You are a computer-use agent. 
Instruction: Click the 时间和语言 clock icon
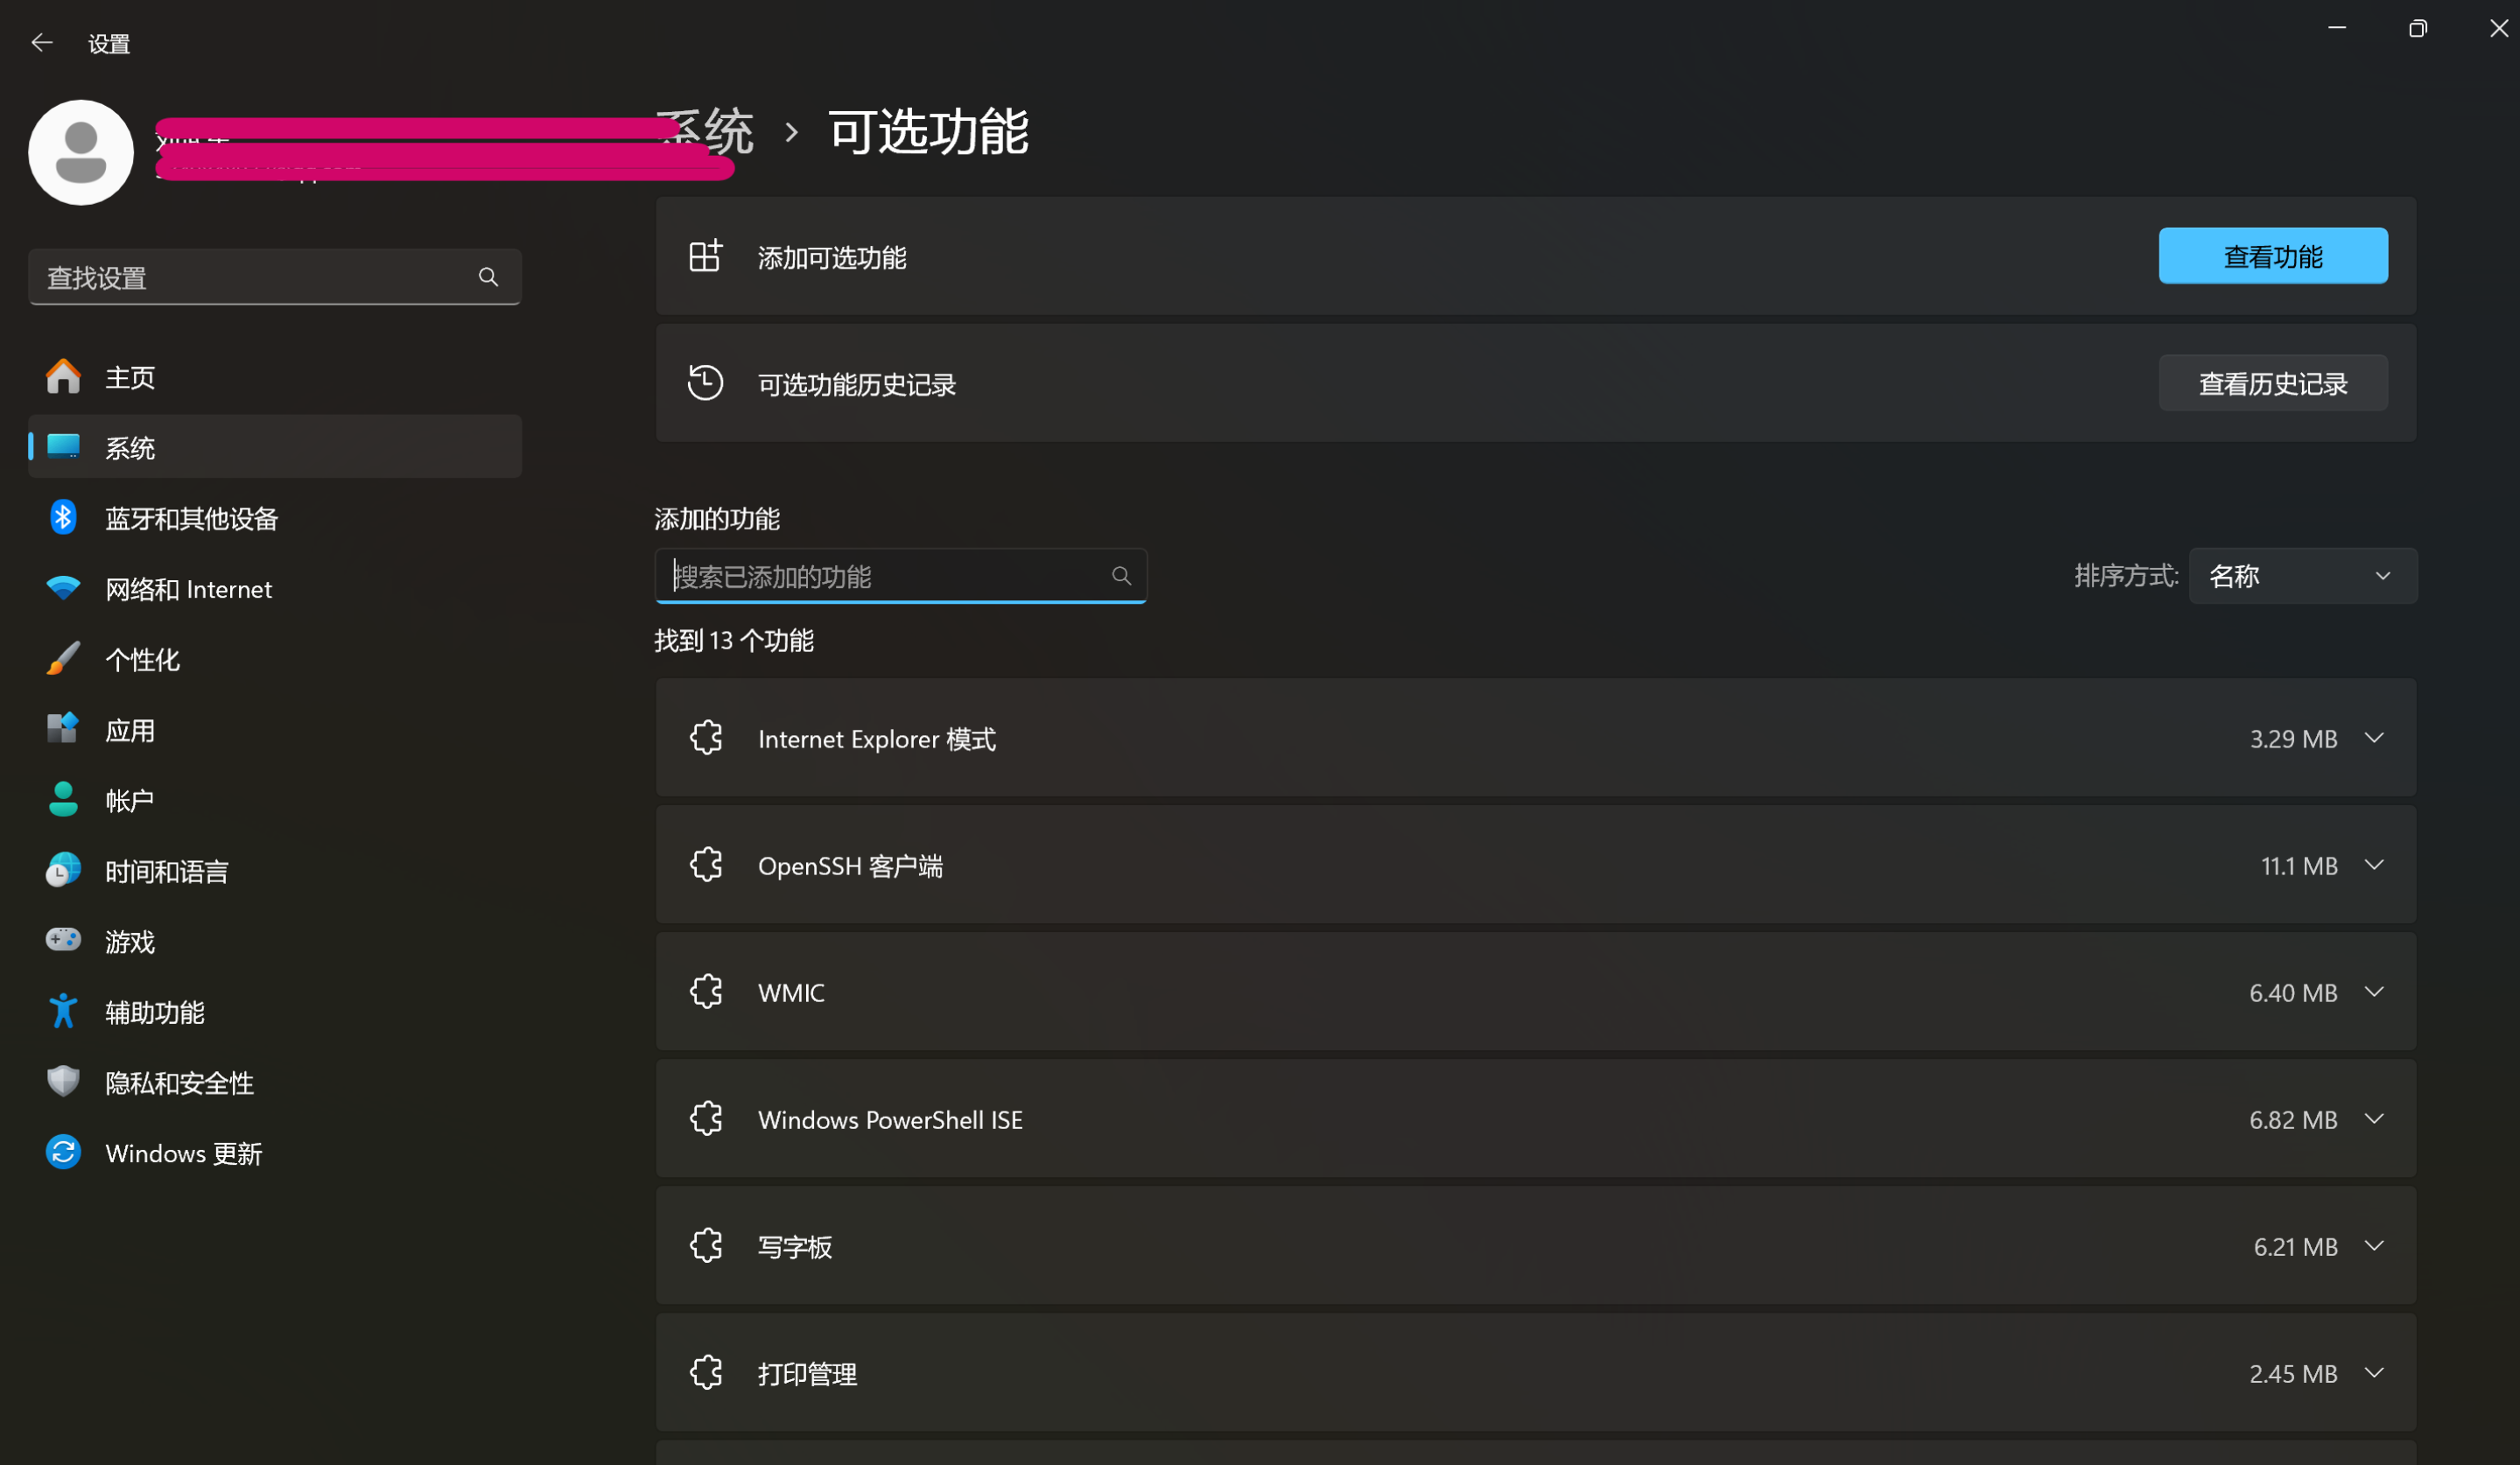coord(62,870)
